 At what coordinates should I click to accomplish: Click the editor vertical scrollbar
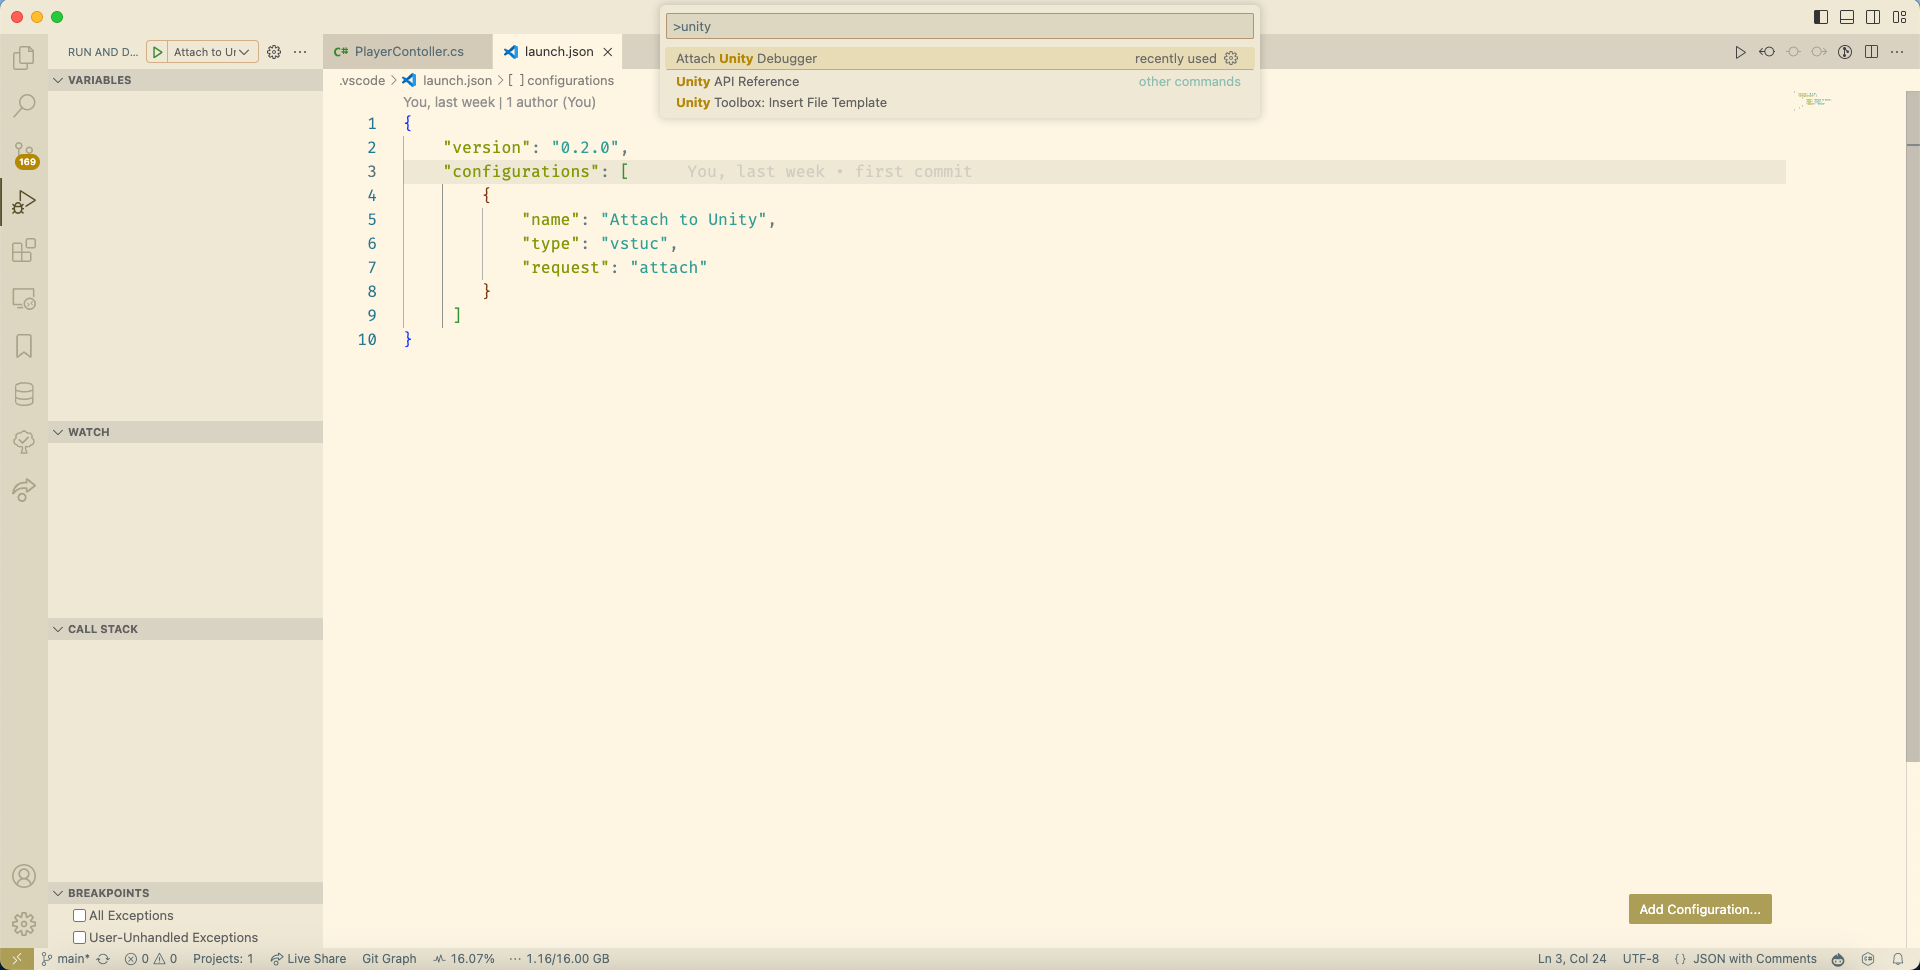point(1912,427)
